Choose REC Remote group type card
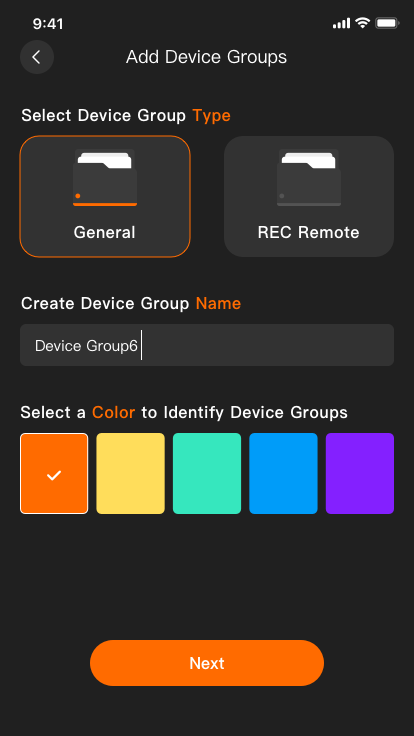This screenshot has height=736, width=414. click(x=309, y=196)
